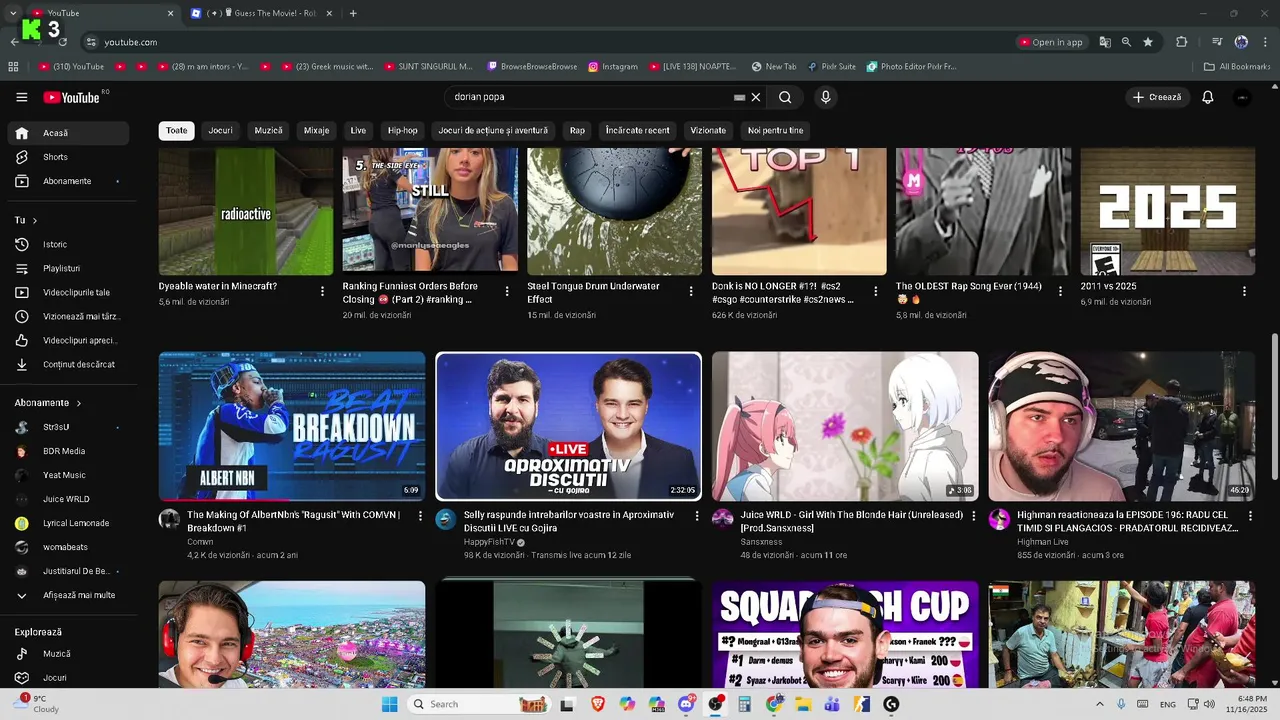
Task: Open Beat Breakdown AlbertNbn thumbnail
Action: [x=292, y=426]
